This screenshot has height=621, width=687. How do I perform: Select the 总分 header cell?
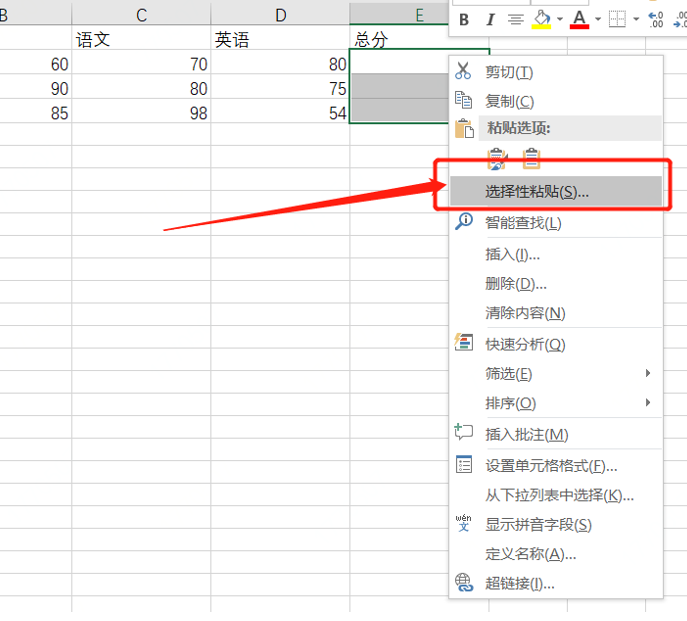[399, 39]
